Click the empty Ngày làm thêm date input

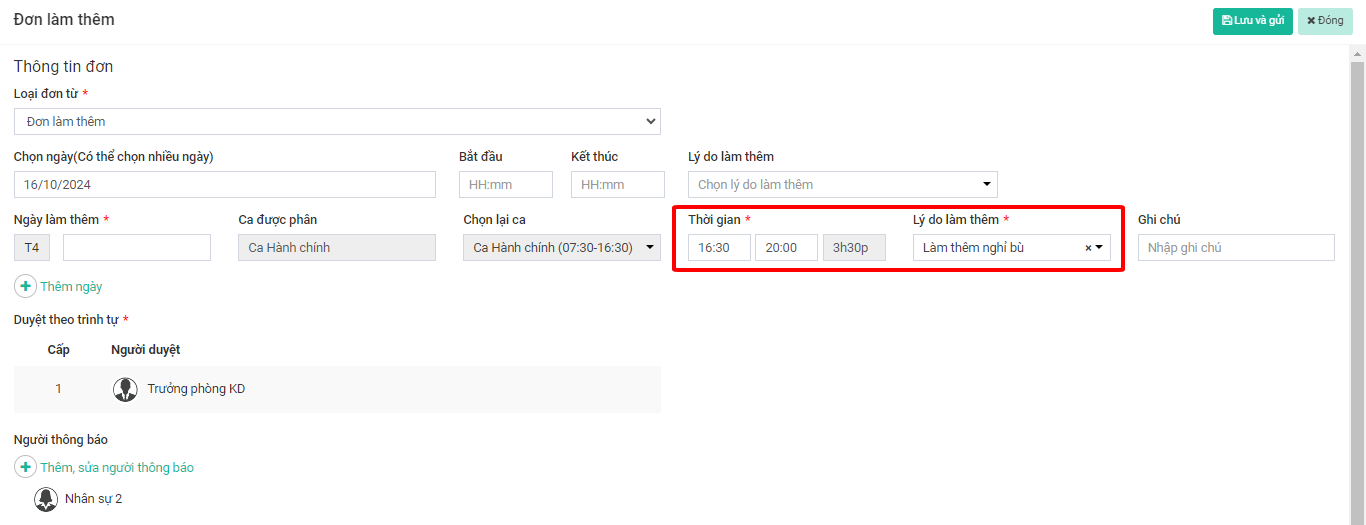click(137, 248)
